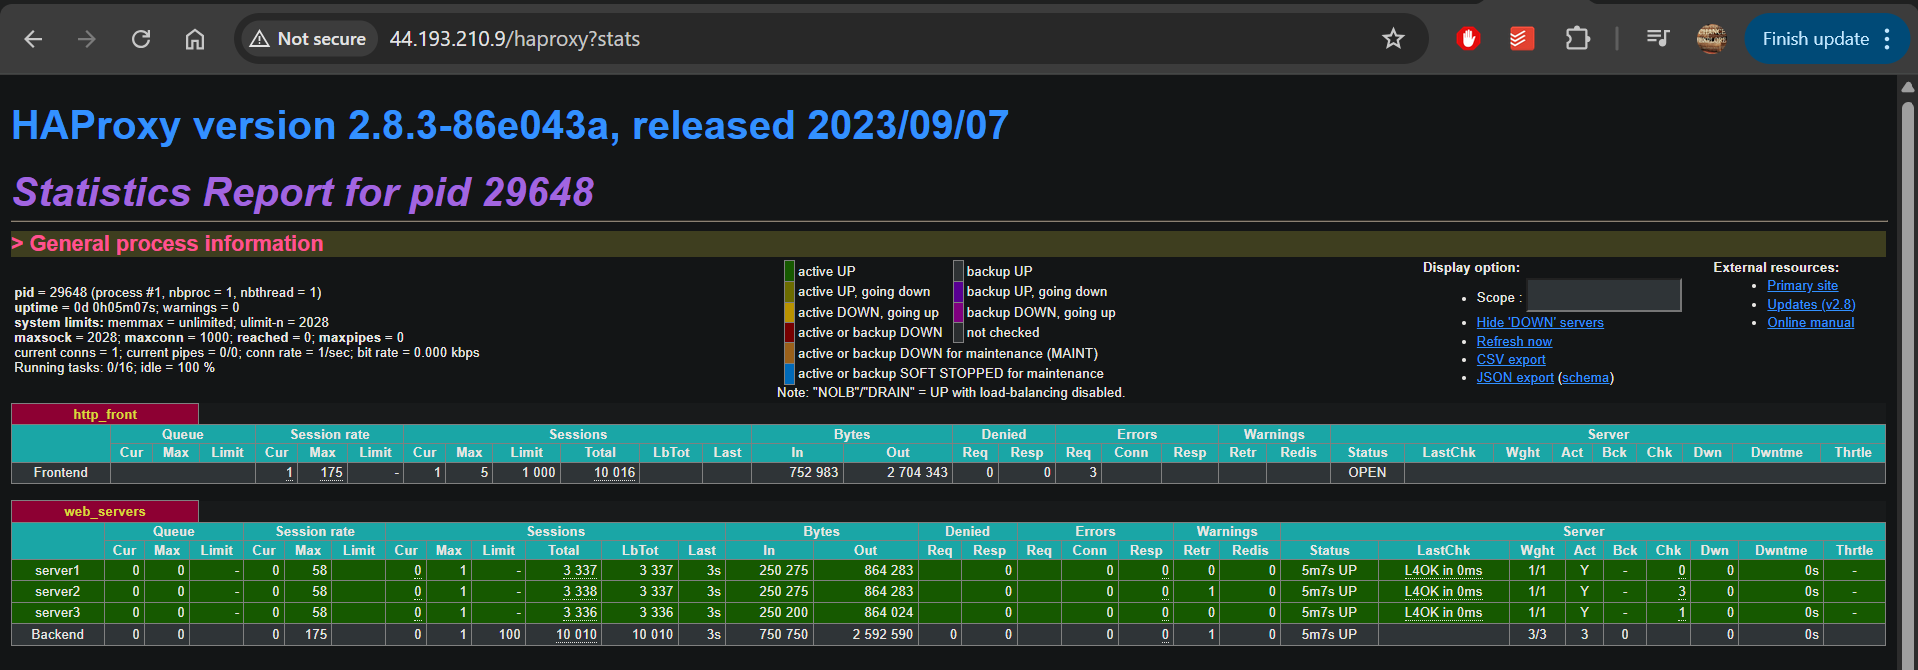Click server1 LastChk L4OK in 0ms
Viewport: 1918px width, 670px height.
point(1443,570)
